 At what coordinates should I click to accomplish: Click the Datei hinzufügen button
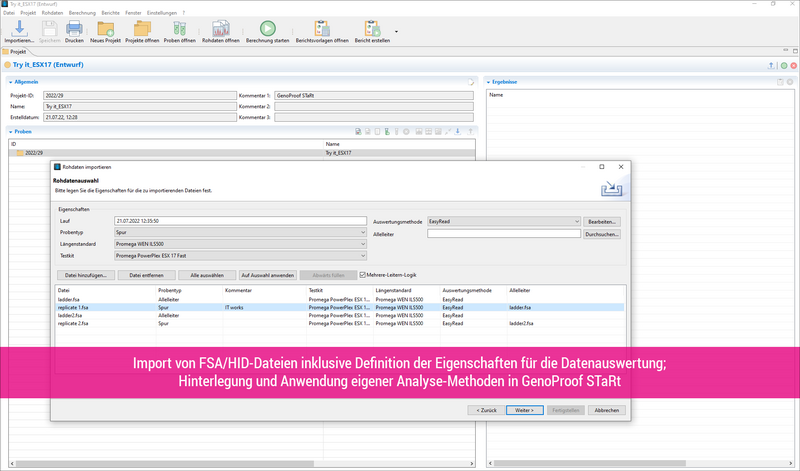pos(84,273)
